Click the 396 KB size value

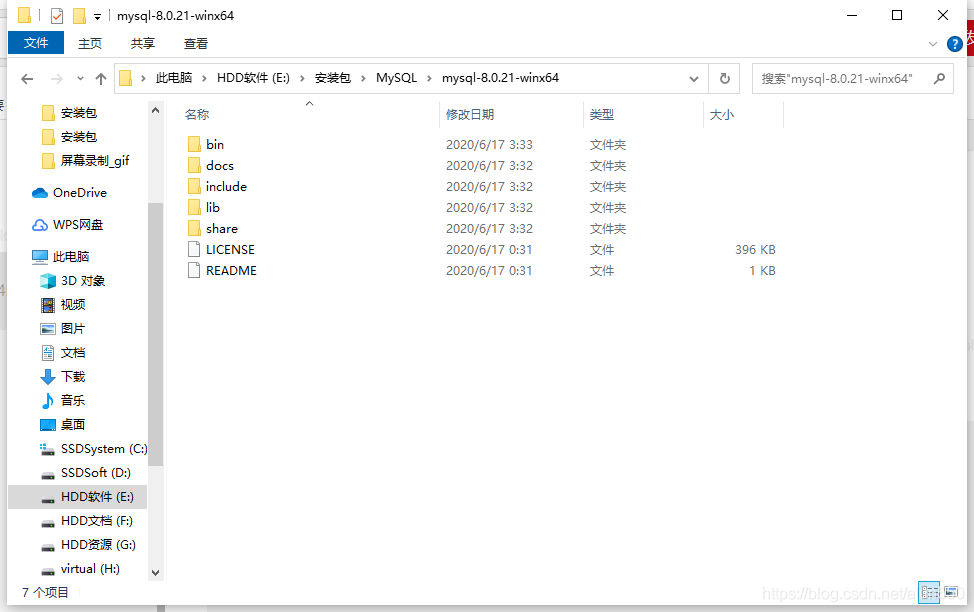[x=755, y=250]
